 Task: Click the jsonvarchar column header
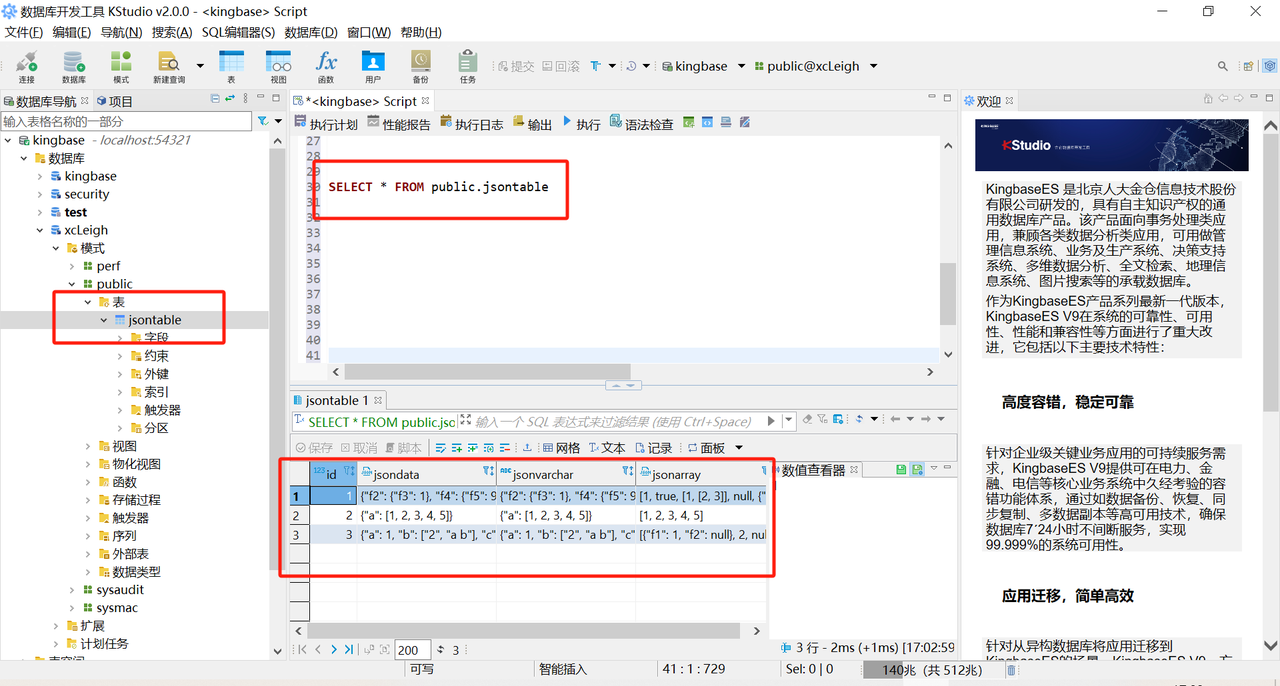point(566,474)
